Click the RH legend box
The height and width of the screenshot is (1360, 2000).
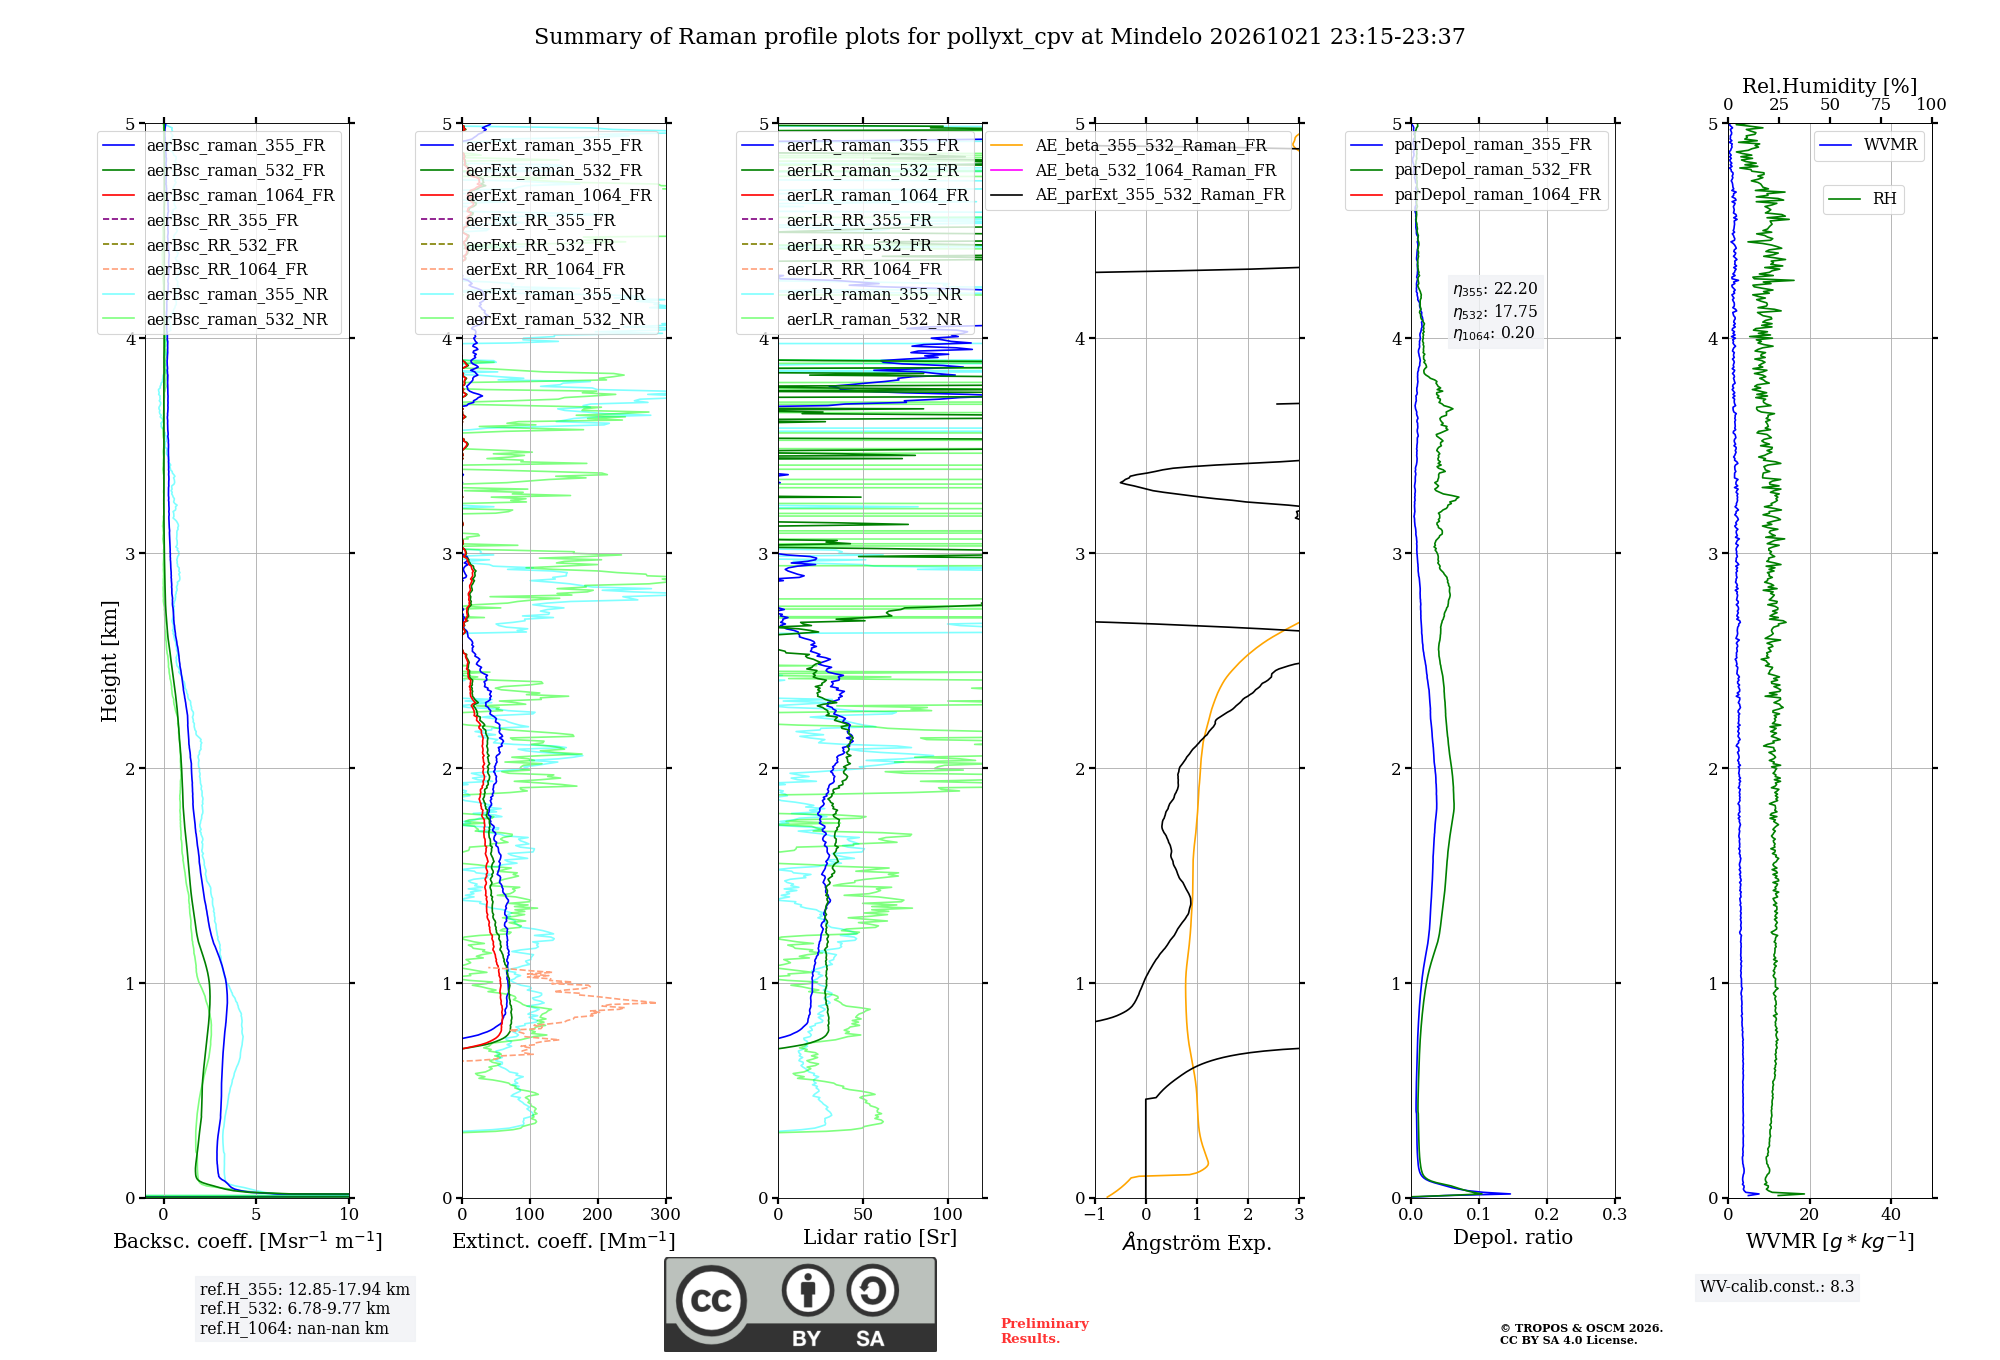click(1863, 199)
